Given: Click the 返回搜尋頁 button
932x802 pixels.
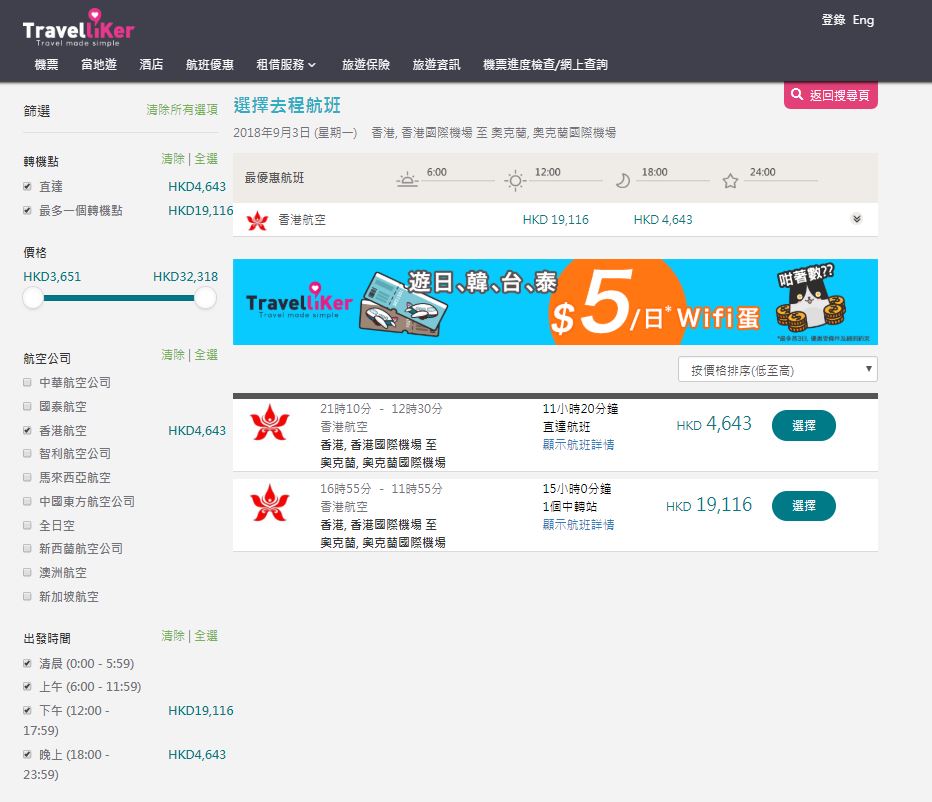Looking at the screenshot, I should pyautogui.click(x=831, y=95).
